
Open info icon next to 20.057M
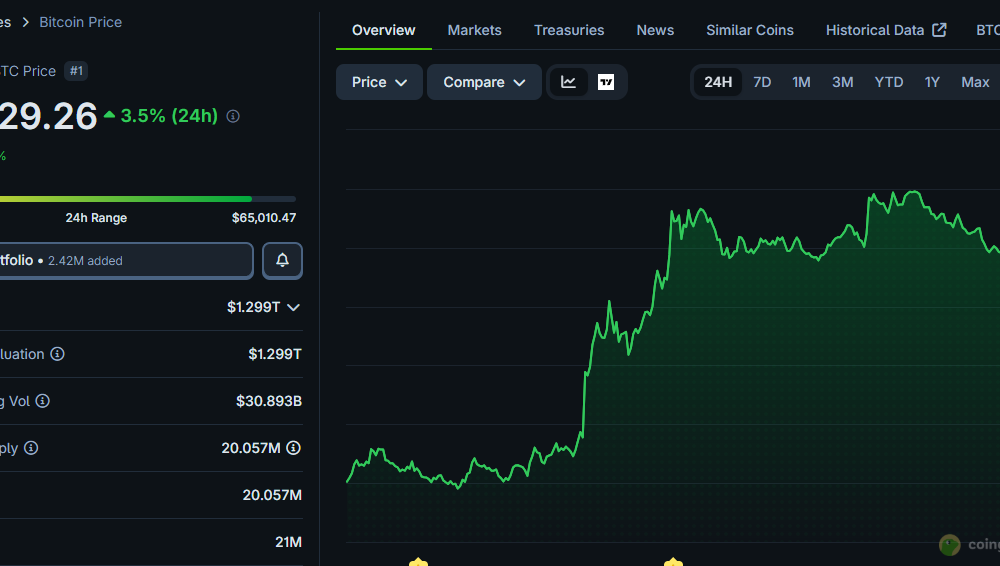pos(293,448)
